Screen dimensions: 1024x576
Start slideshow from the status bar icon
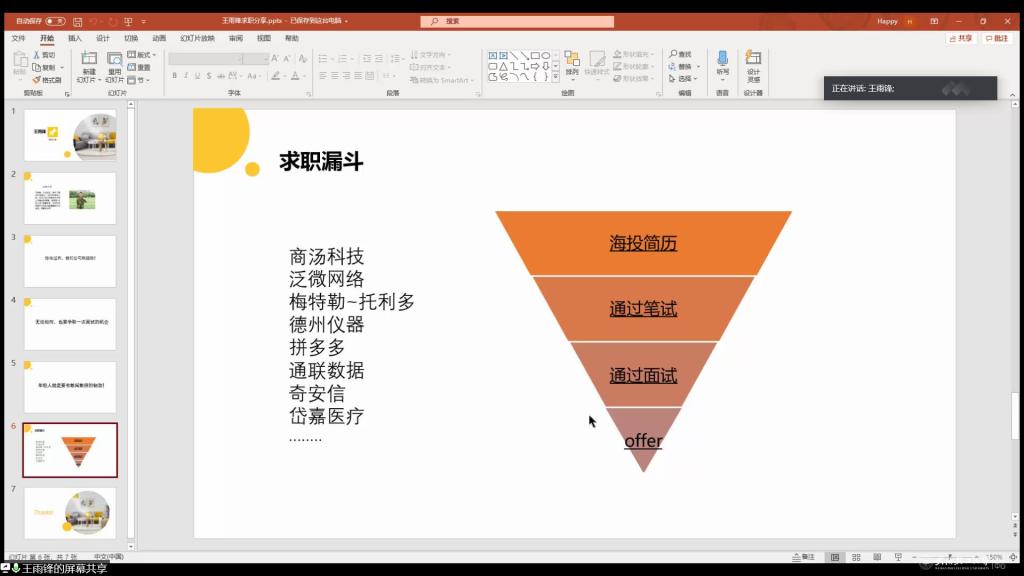(898, 557)
